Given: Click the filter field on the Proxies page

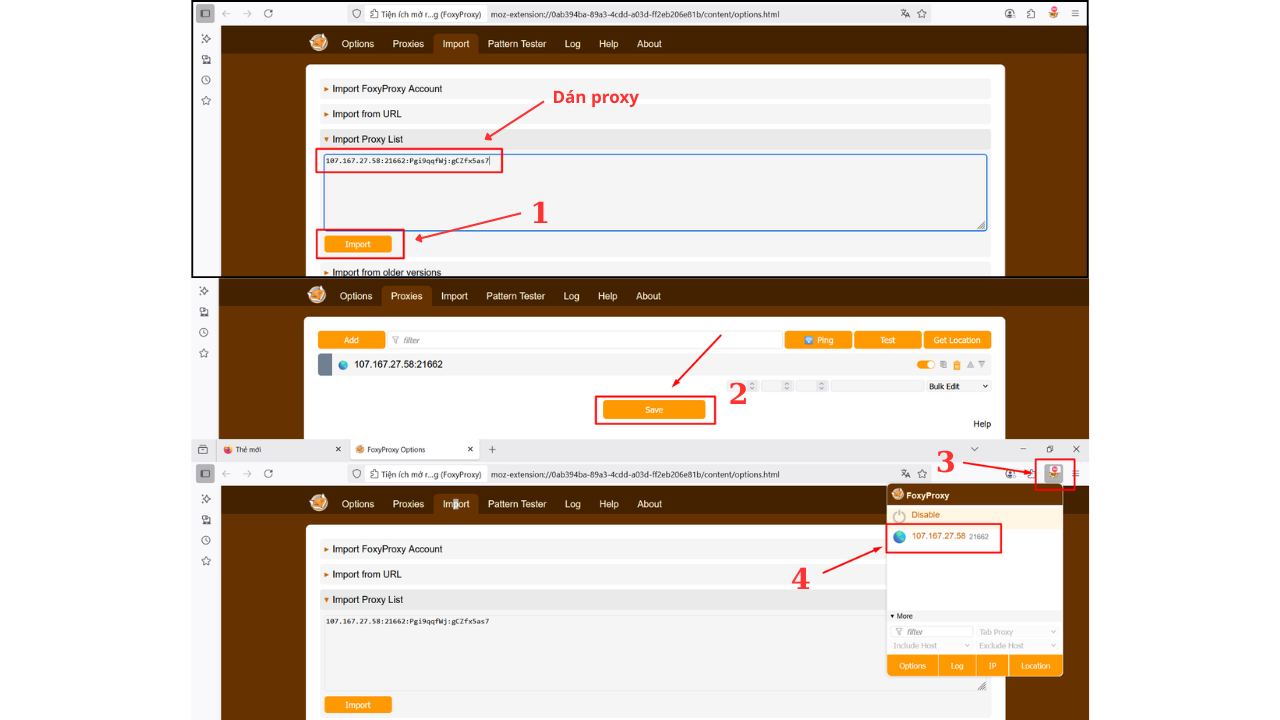Looking at the screenshot, I should [584, 340].
